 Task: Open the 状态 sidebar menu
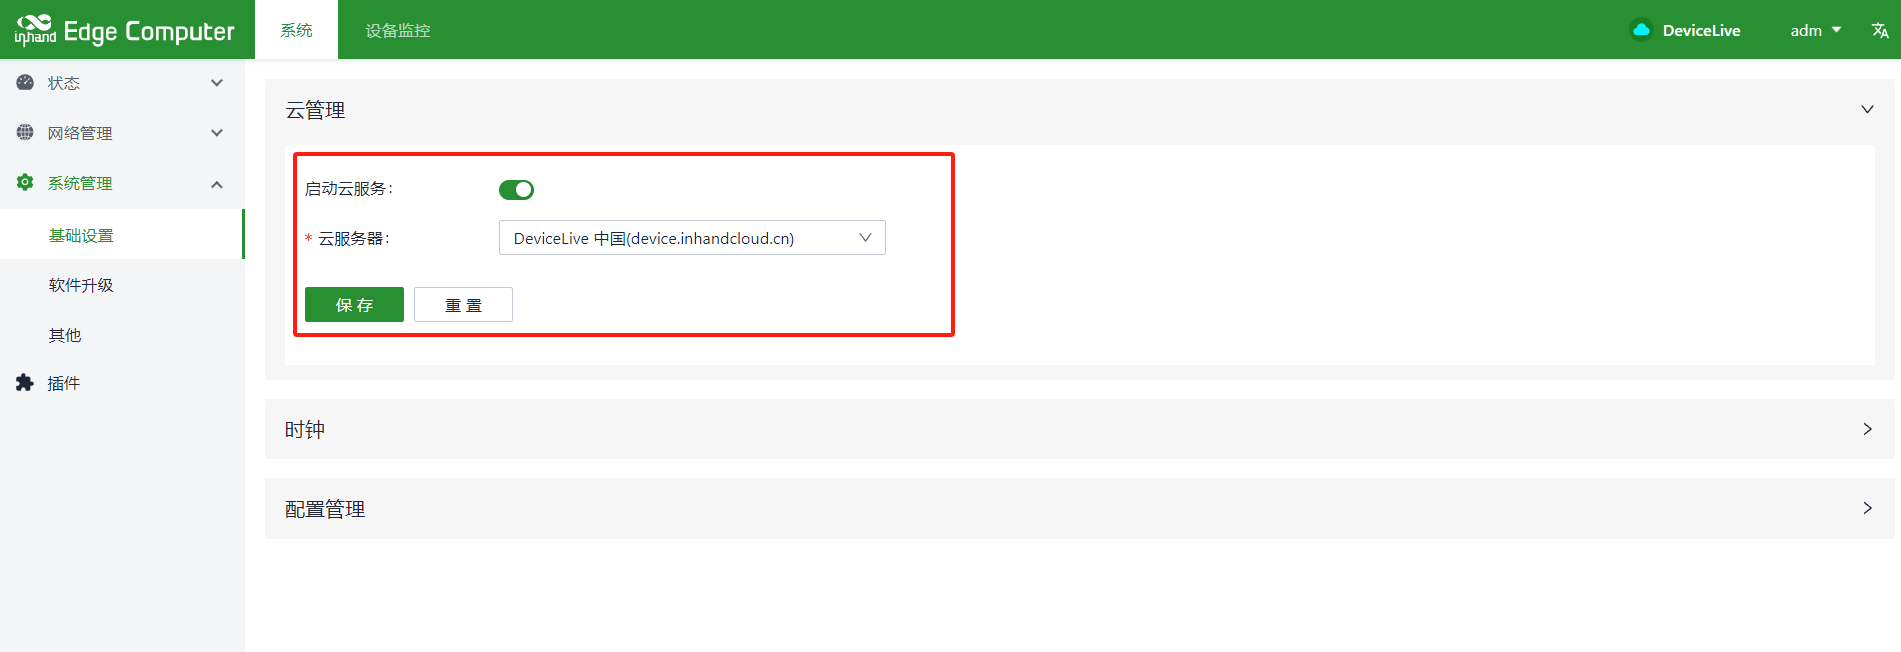122,83
